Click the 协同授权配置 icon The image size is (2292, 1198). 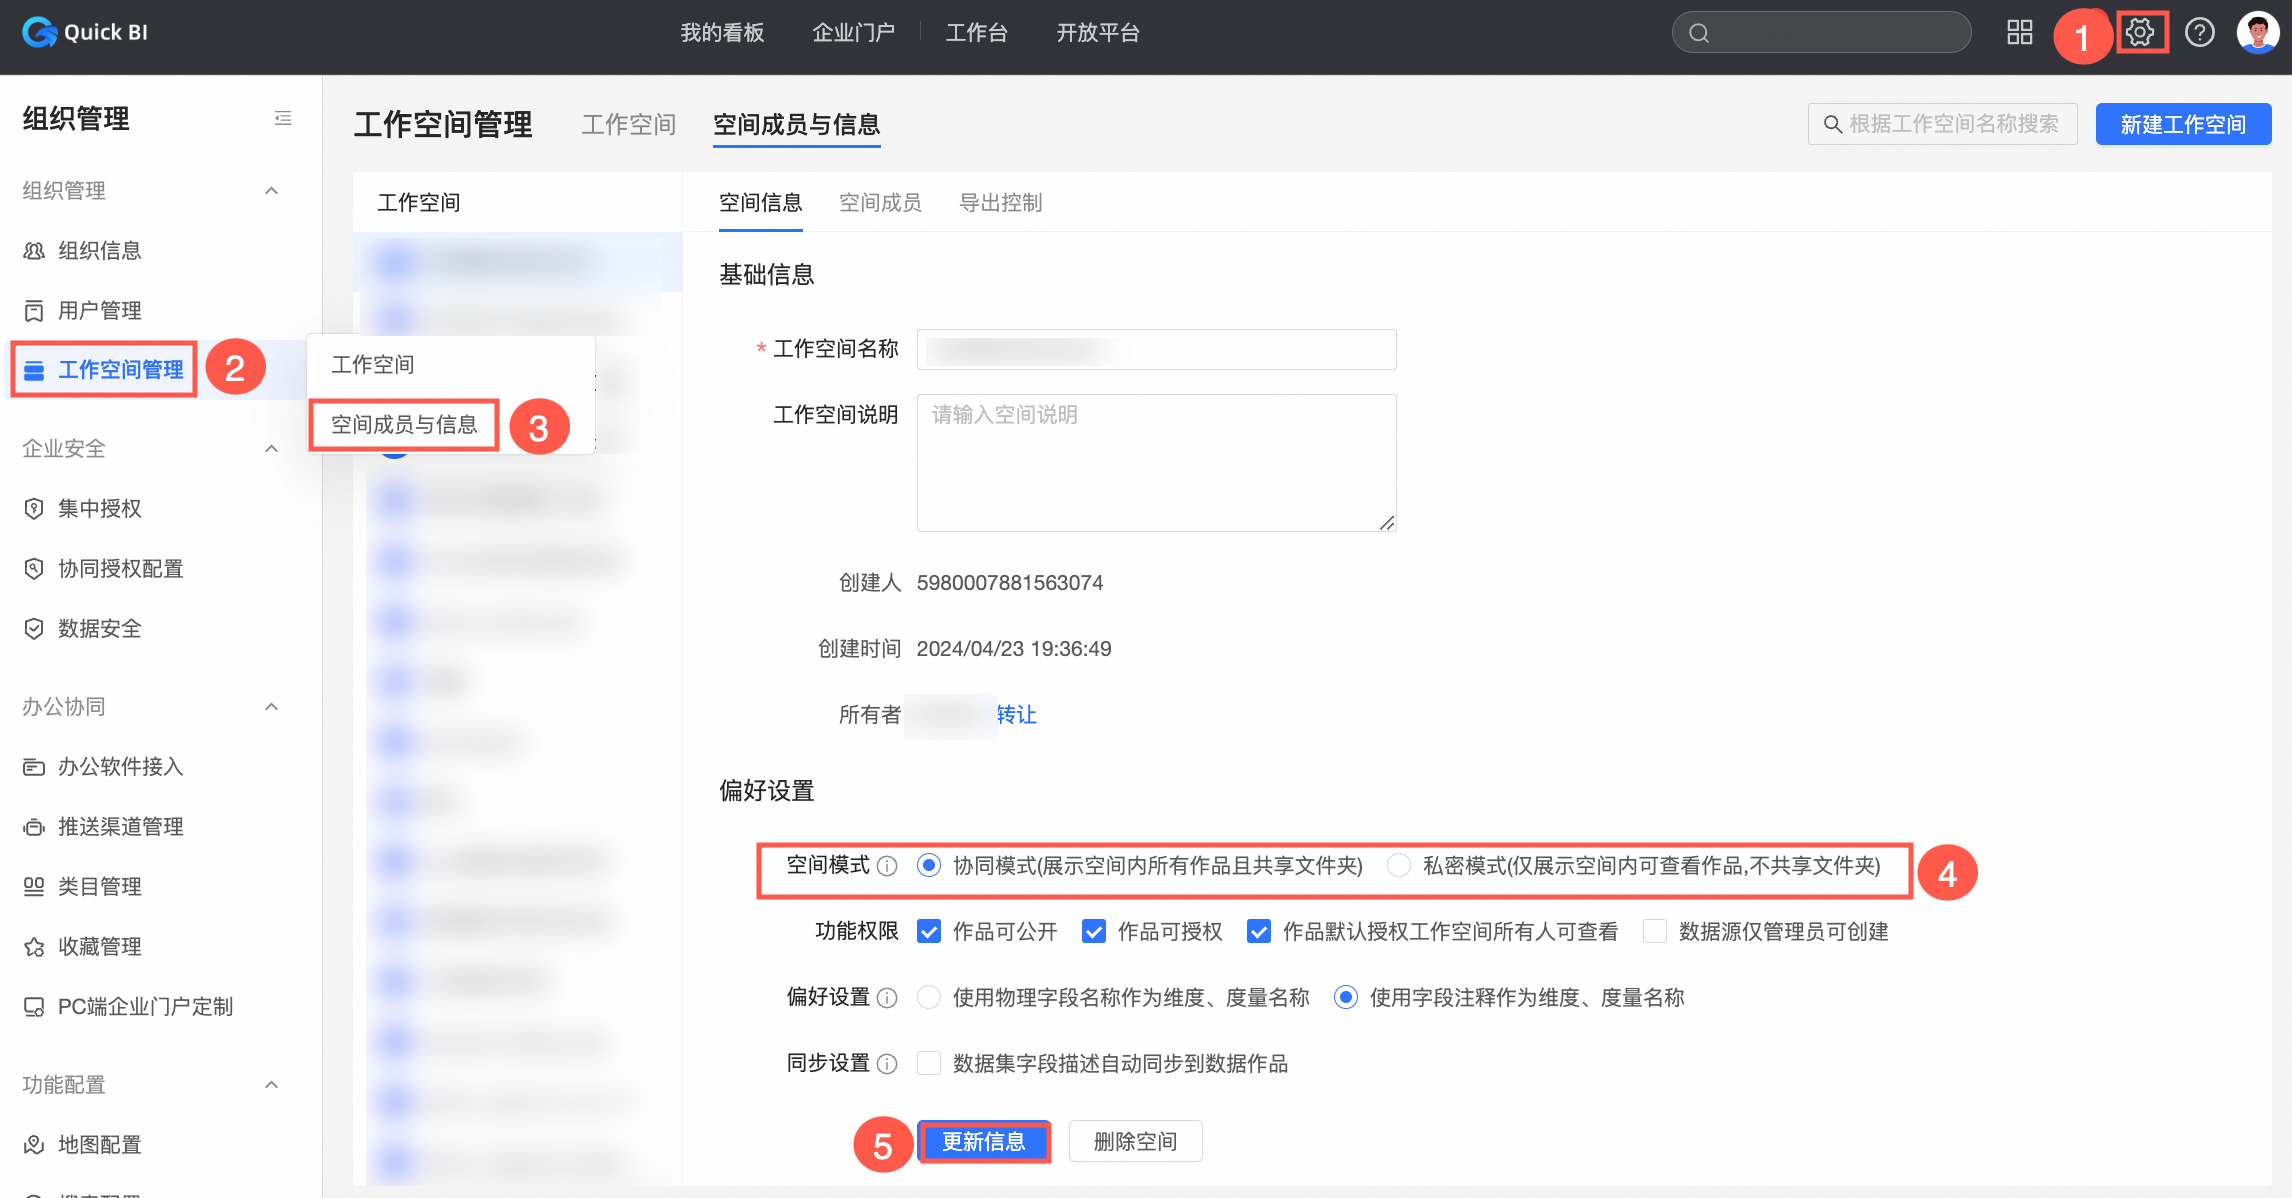(x=34, y=569)
